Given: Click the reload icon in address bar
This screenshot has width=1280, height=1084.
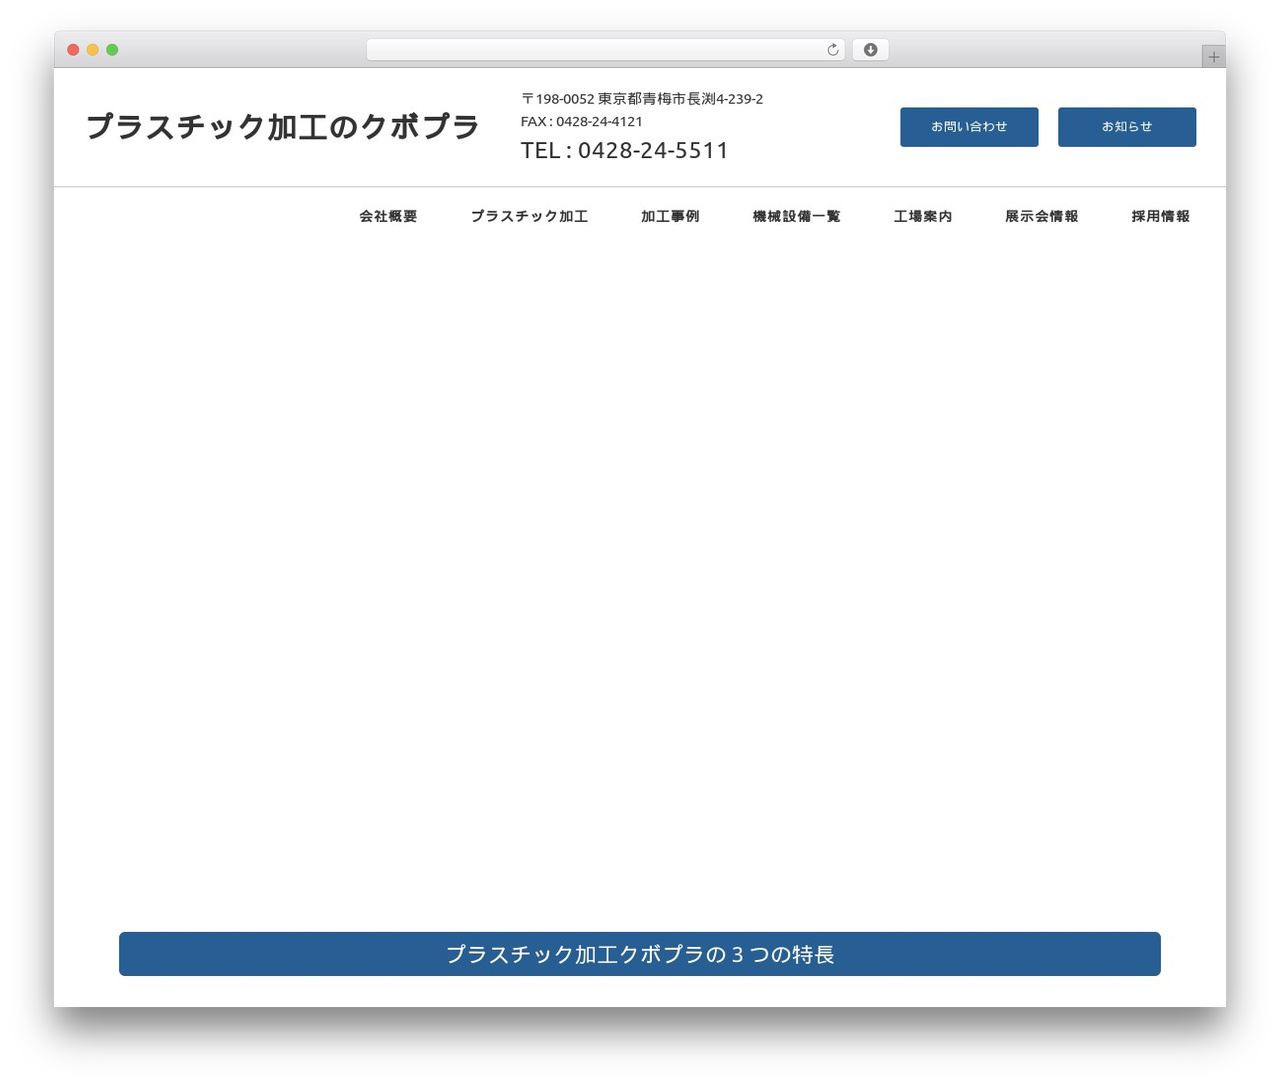Looking at the screenshot, I should tap(833, 50).
